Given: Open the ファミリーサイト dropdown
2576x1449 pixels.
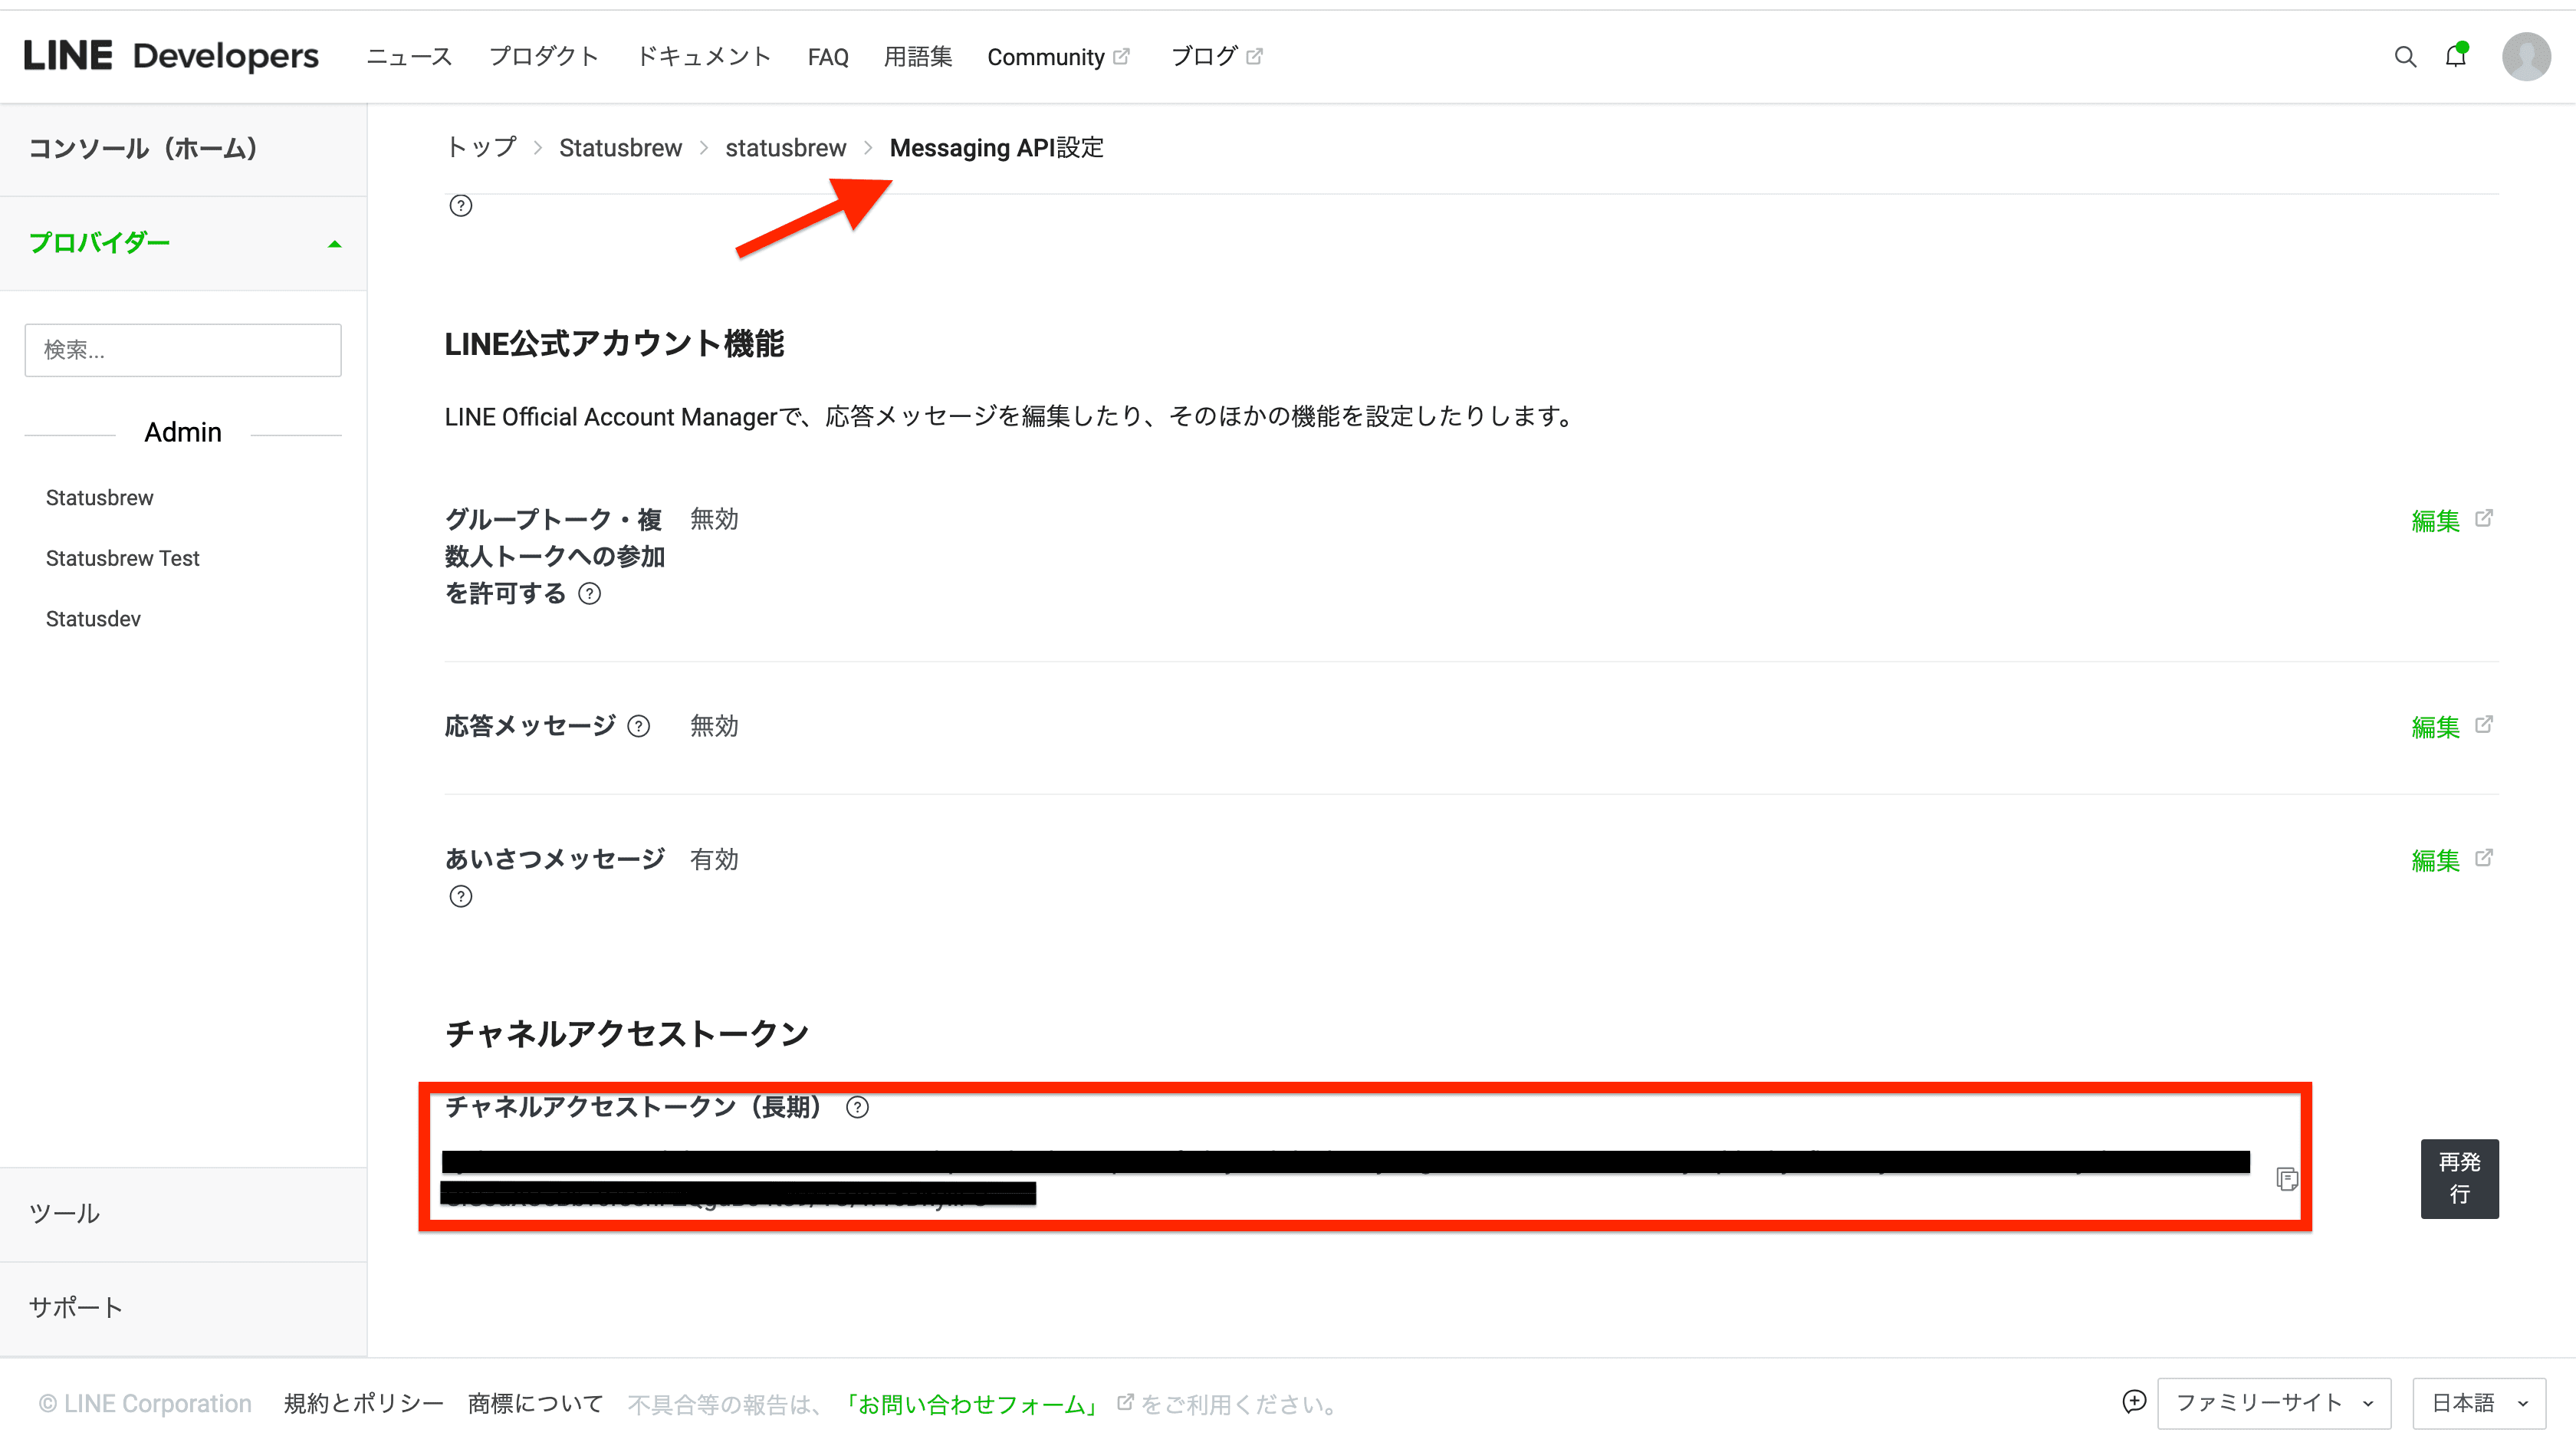Looking at the screenshot, I should pyautogui.click(x=2274, y=1403).
